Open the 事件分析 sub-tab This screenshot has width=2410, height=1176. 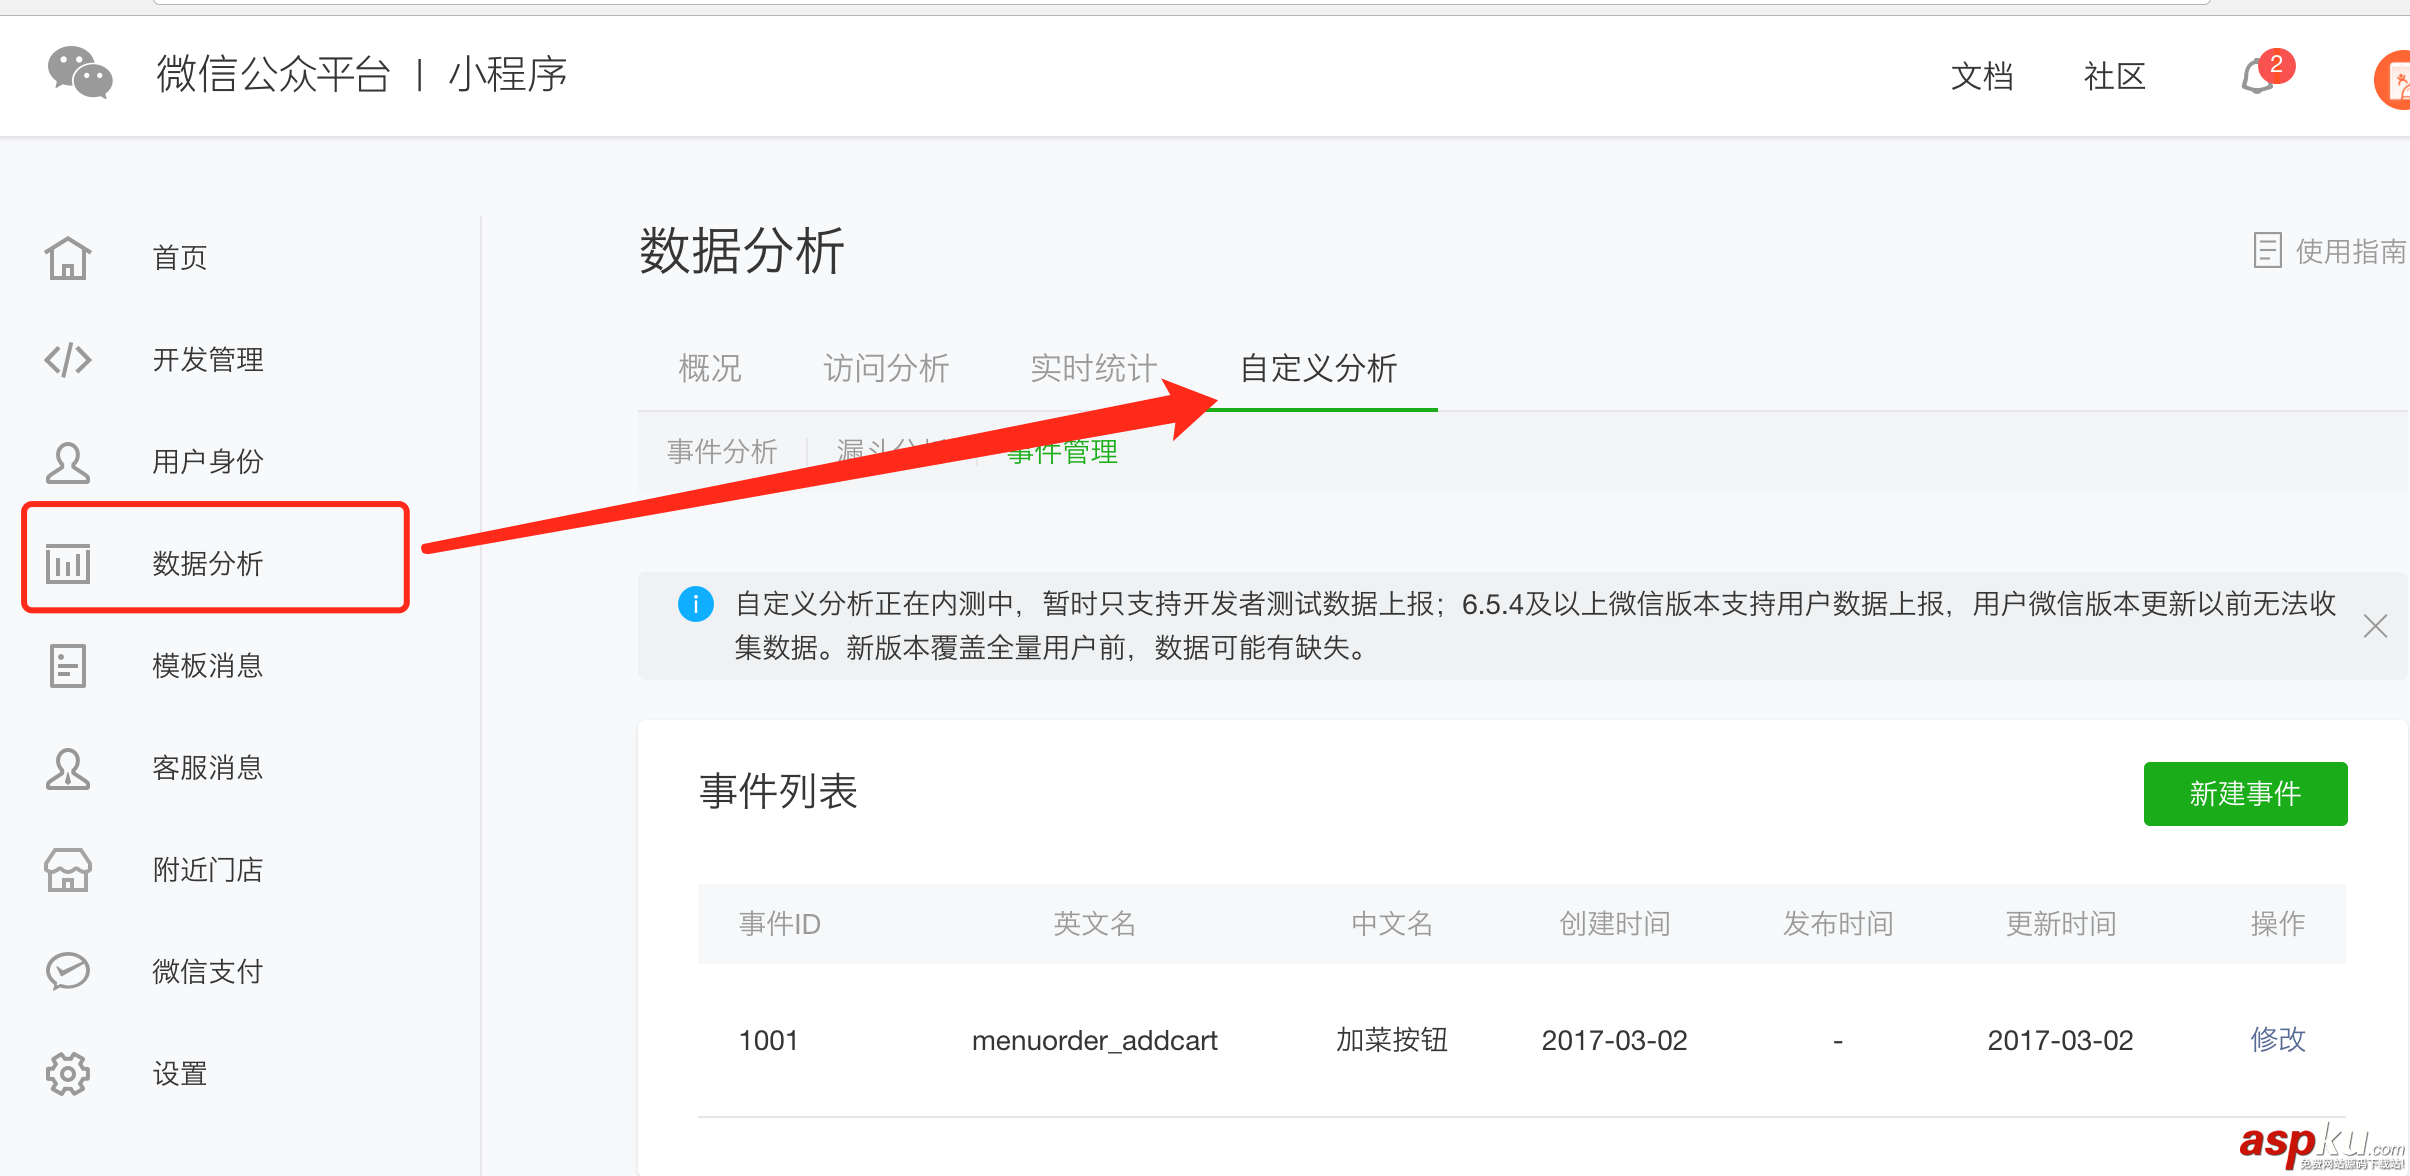(x=722, y=452)
